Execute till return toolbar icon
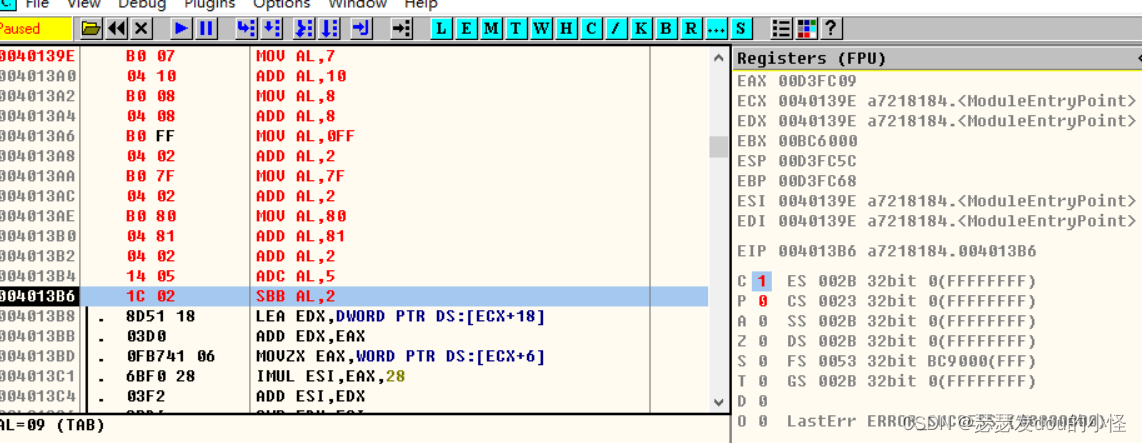 361,29
